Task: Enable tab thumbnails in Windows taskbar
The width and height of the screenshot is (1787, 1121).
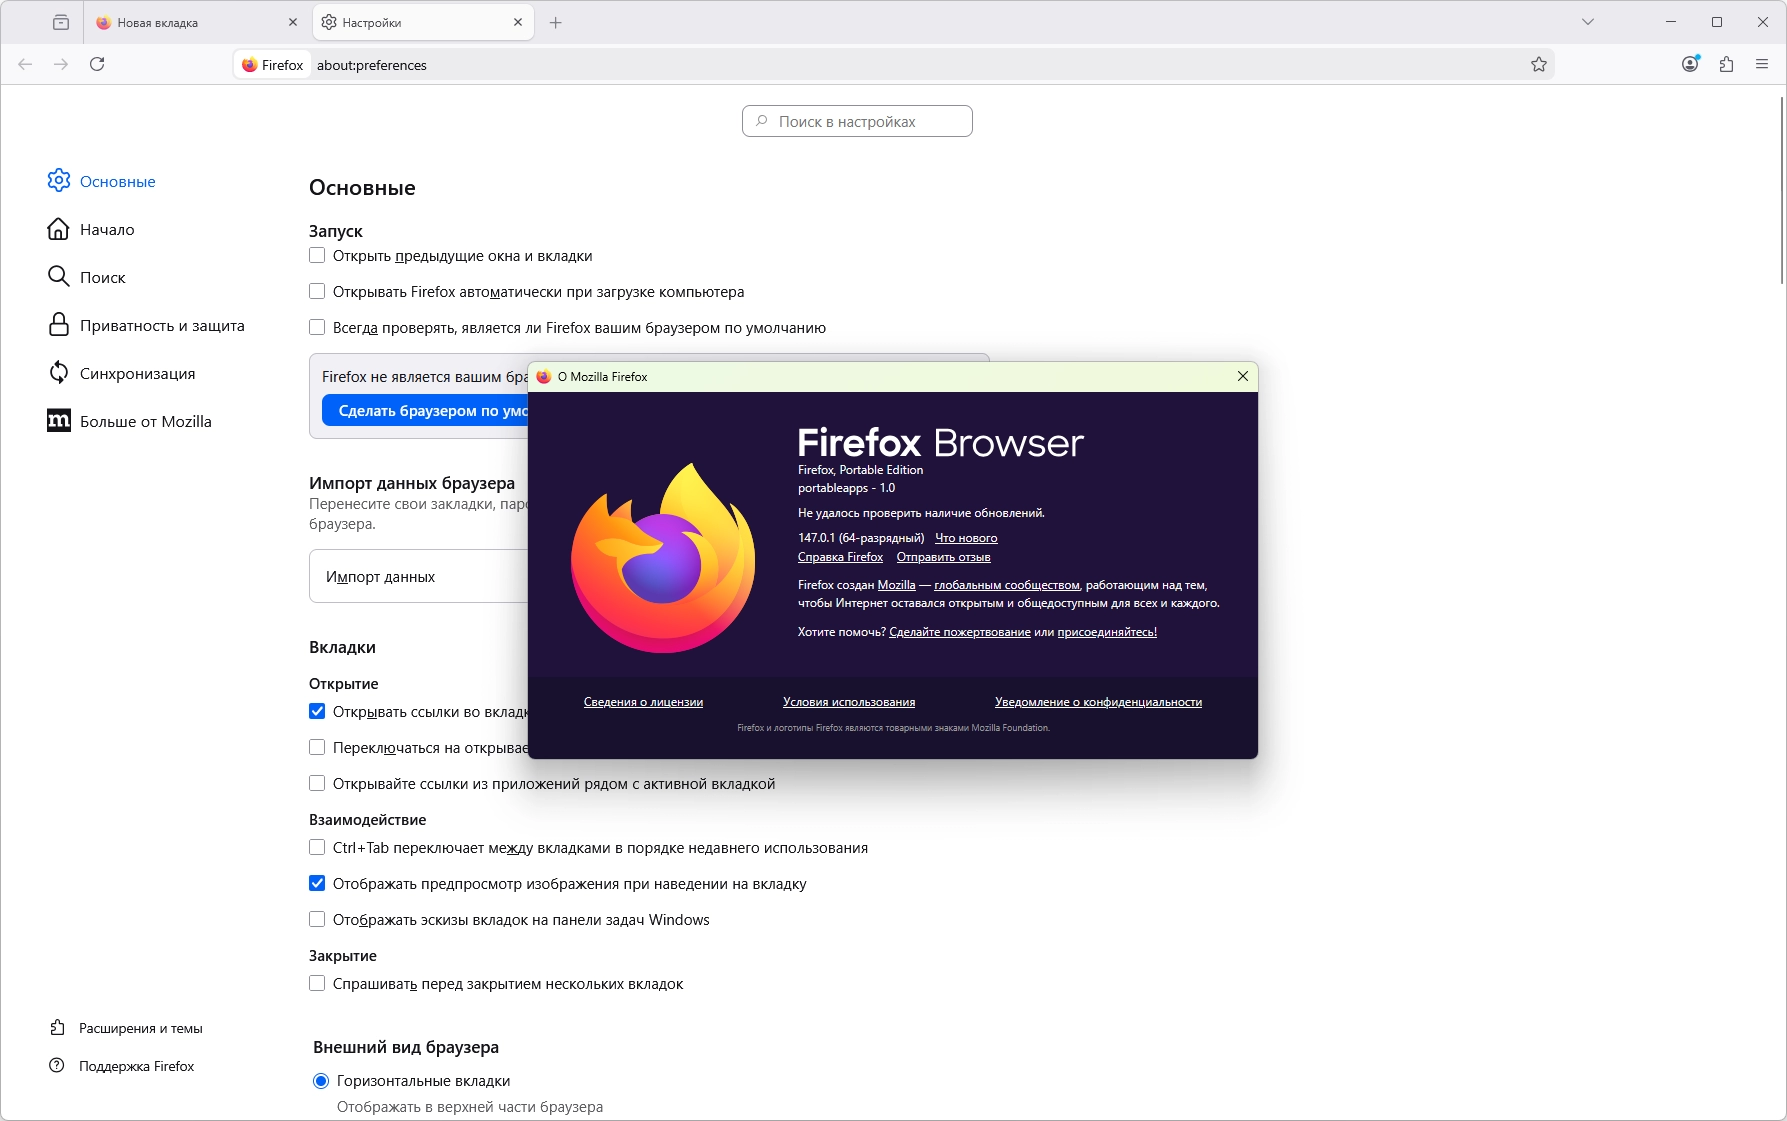Action: pos(317,919)
